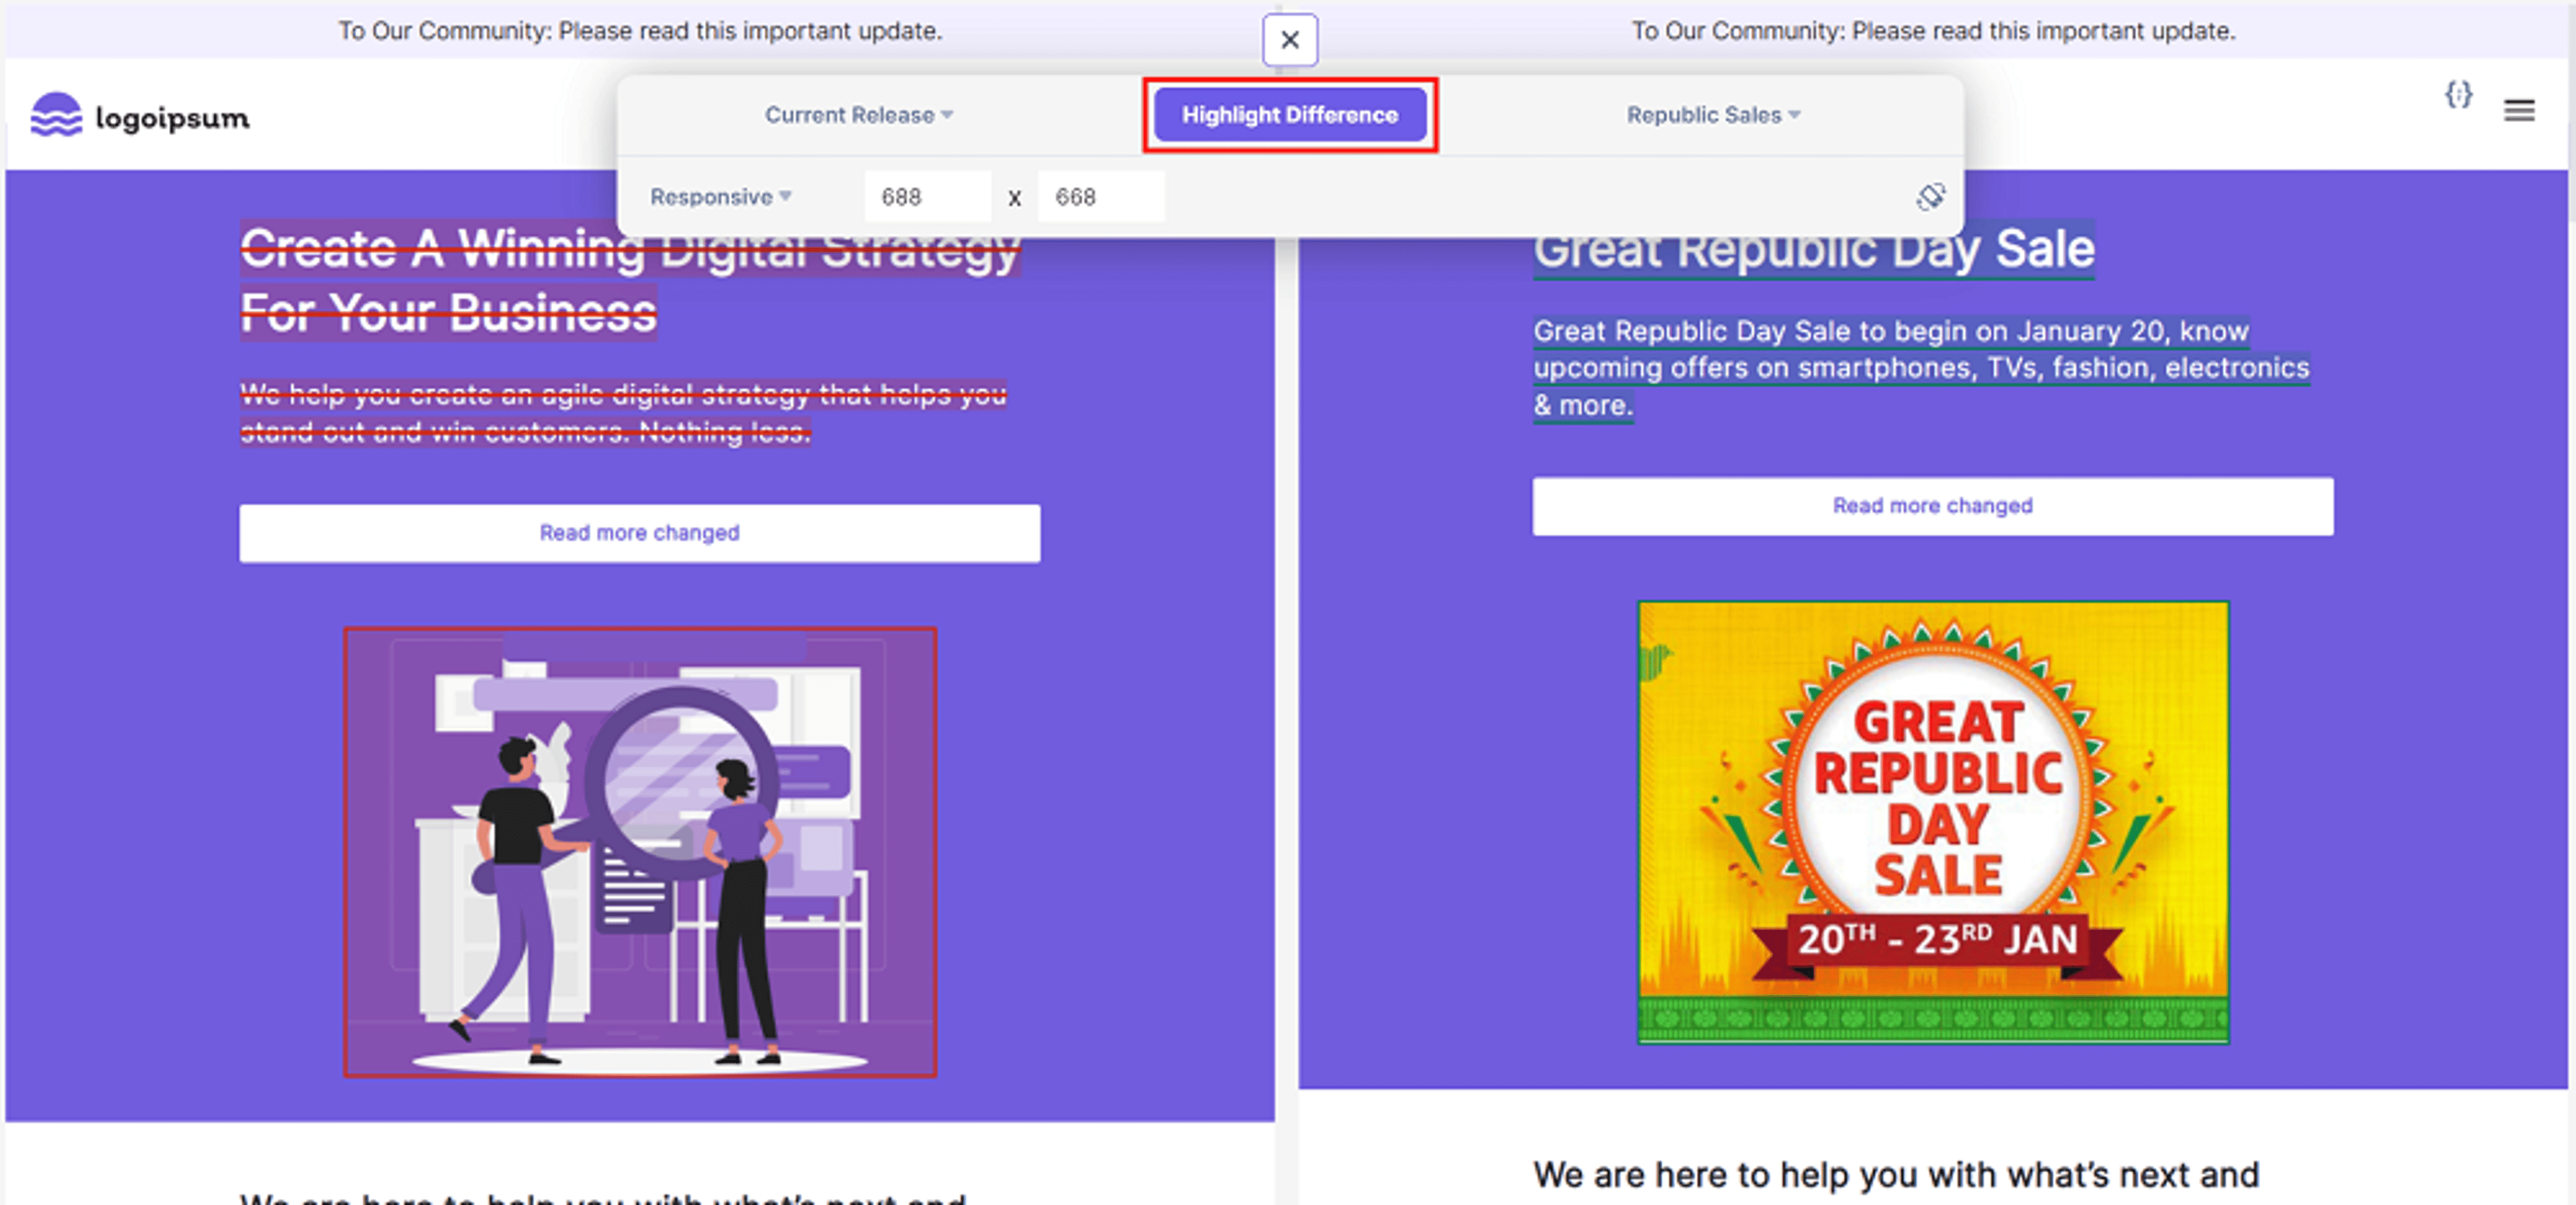2576x1205 pixels.
Task: Click the height field showing 668
Action: point(1101,197)
